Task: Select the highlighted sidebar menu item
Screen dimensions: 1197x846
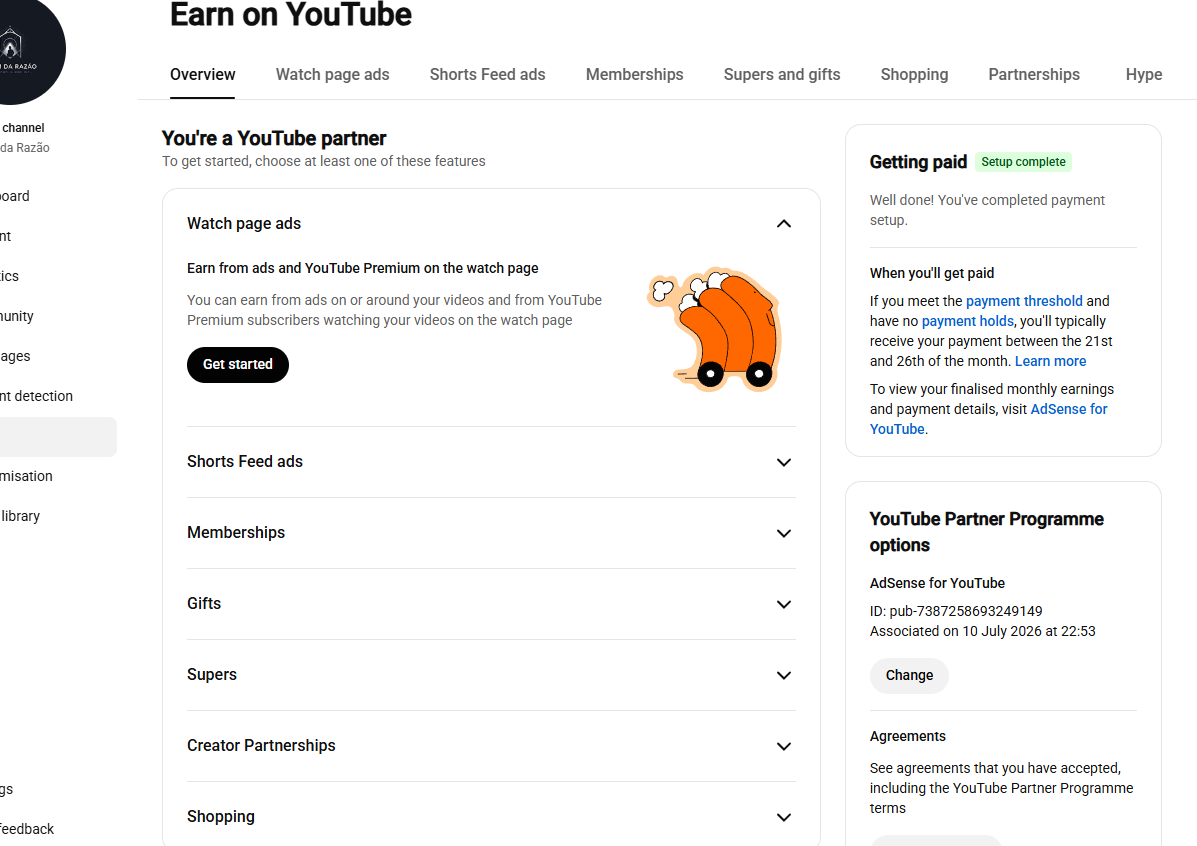Action: tap(58, 437)
